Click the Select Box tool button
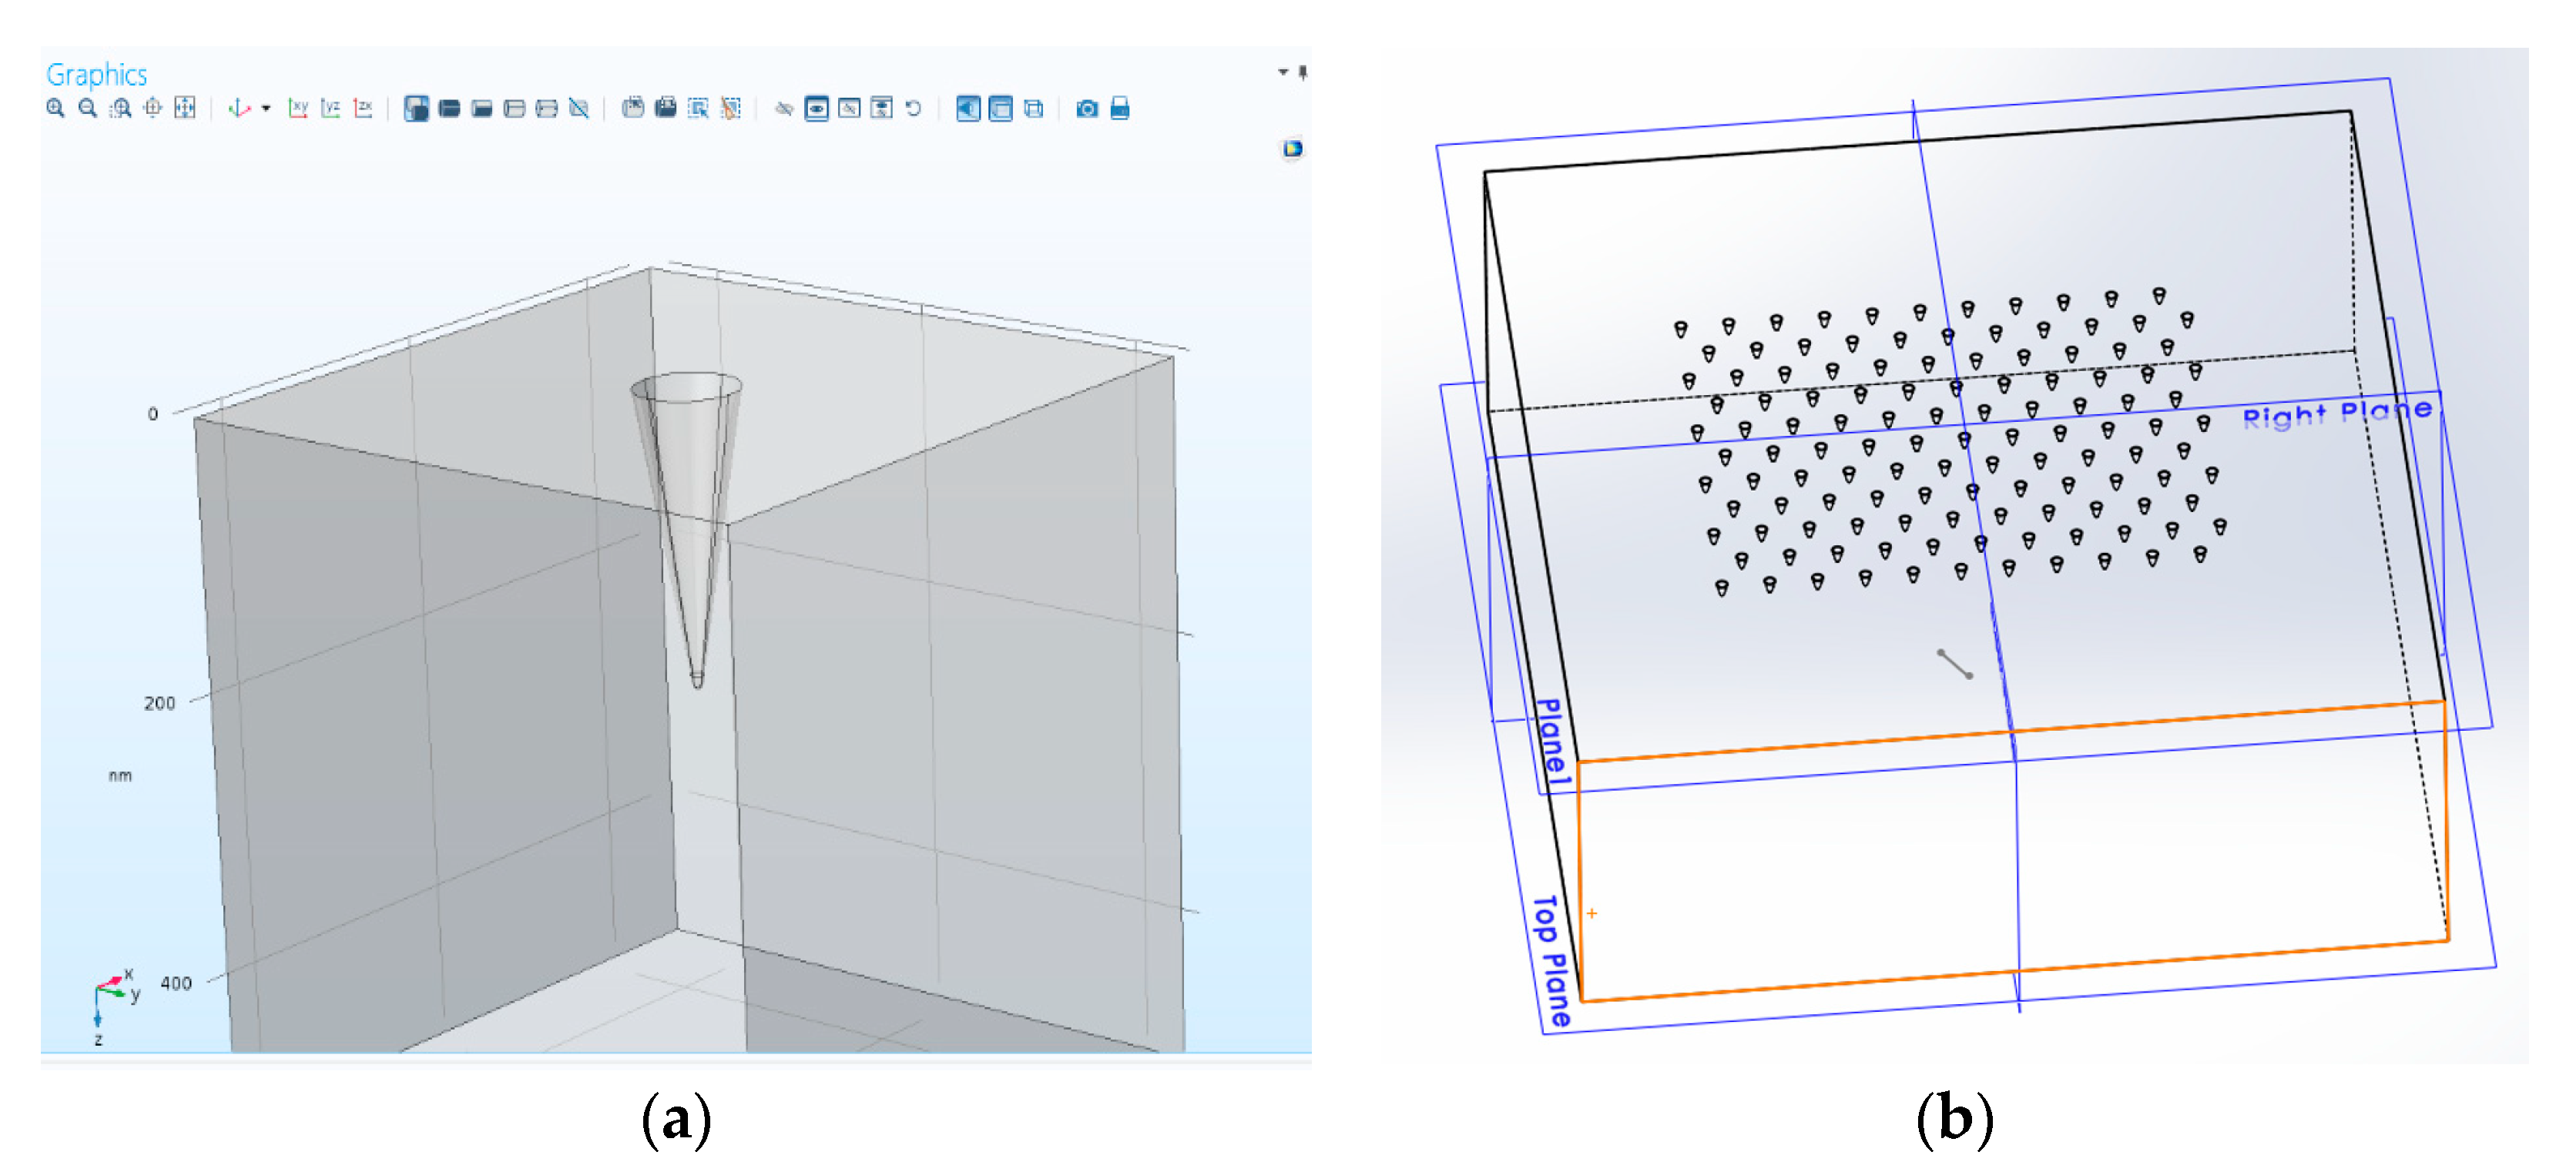This screenshot has height=1172, width=2576. 698,108
